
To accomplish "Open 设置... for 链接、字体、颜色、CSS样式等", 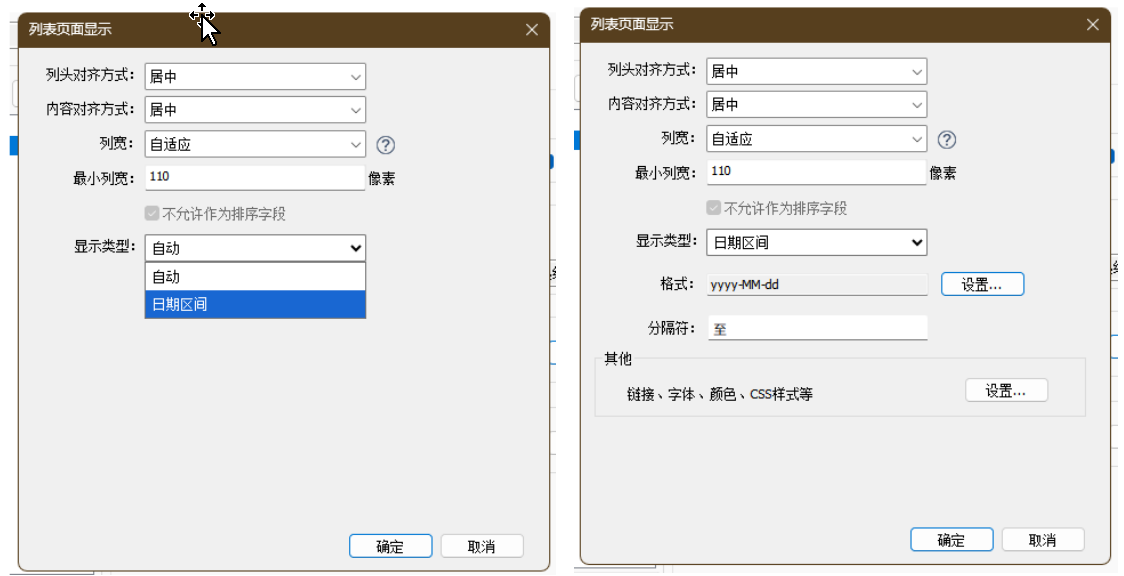I will 1006,391.
